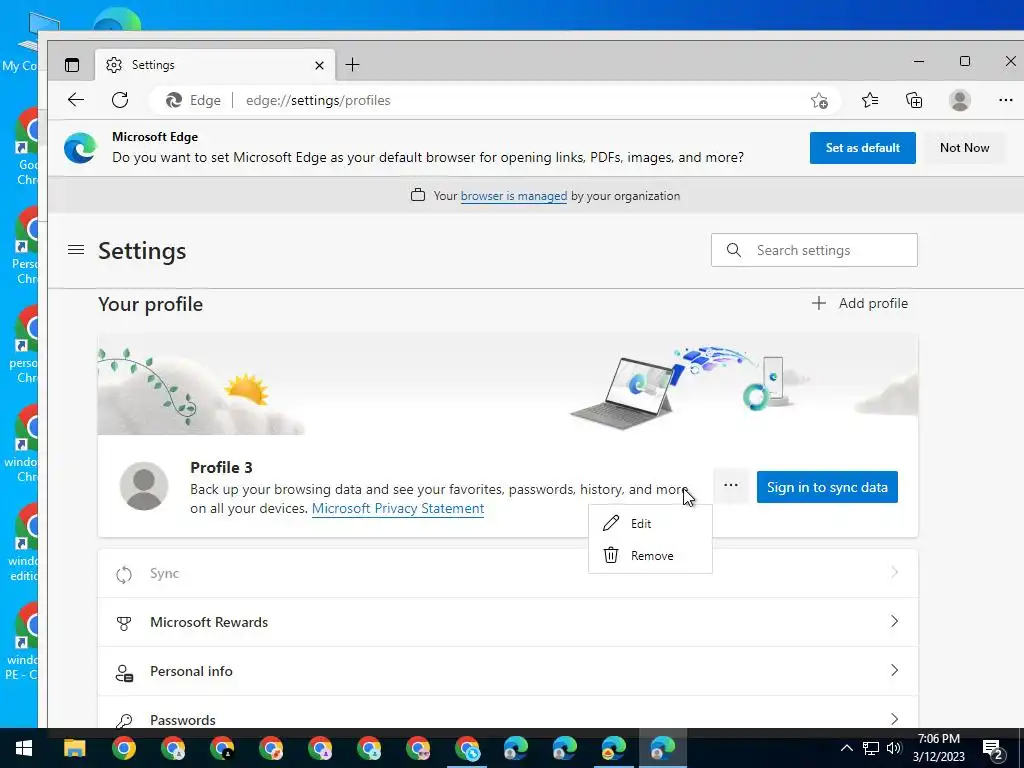Choose Edit from the profile menu

650,523
